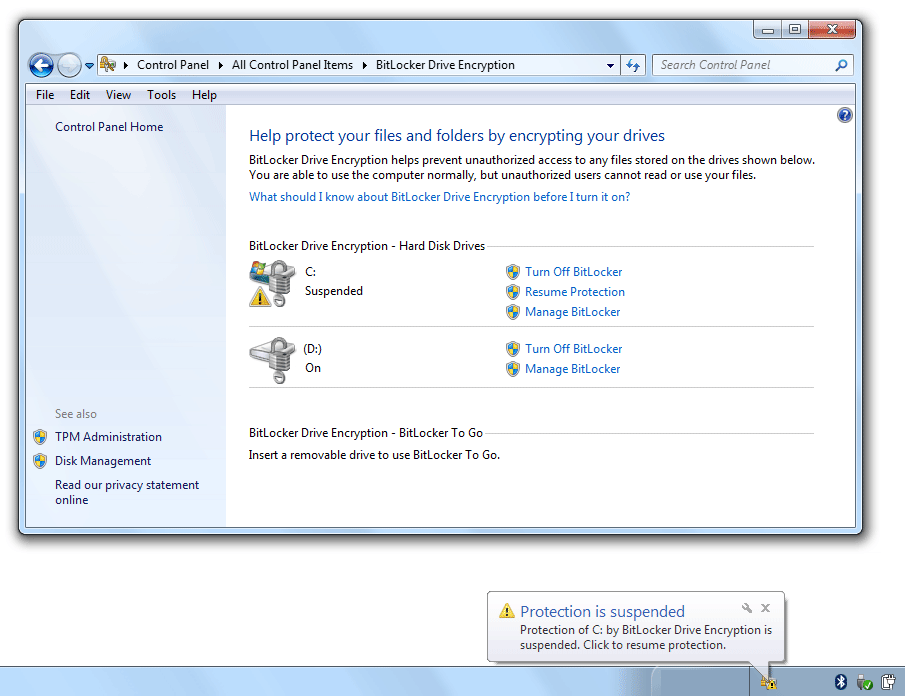This screenshot has height=696, width=905.
Task: Refresh the Control Panel page
Action: [x=633, y=65]
